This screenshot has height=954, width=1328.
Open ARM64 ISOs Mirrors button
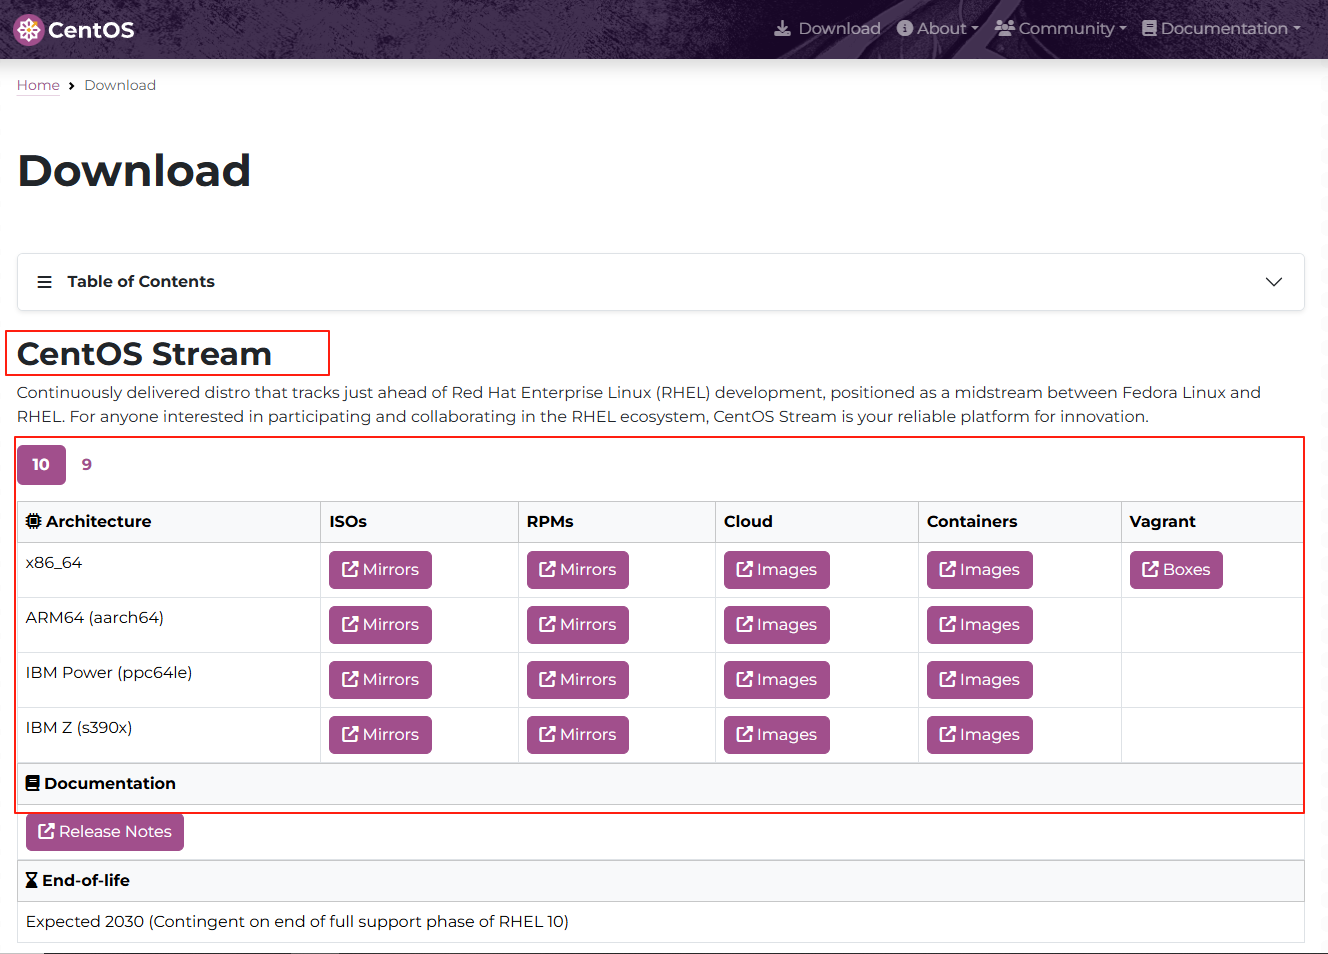point(380,625)
